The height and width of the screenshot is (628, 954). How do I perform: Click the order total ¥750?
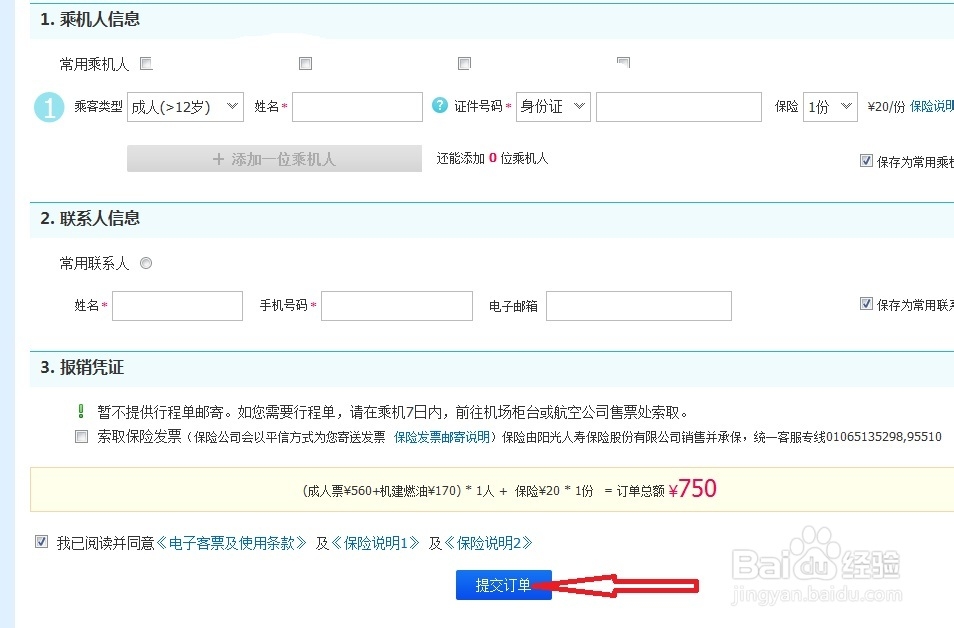[692, 489]
